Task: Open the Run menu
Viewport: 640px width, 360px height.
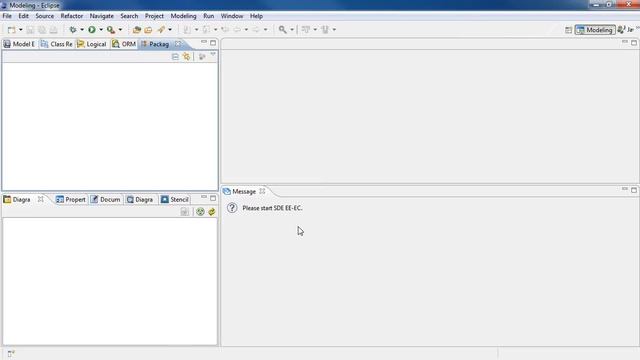Action: coord(209,16)
